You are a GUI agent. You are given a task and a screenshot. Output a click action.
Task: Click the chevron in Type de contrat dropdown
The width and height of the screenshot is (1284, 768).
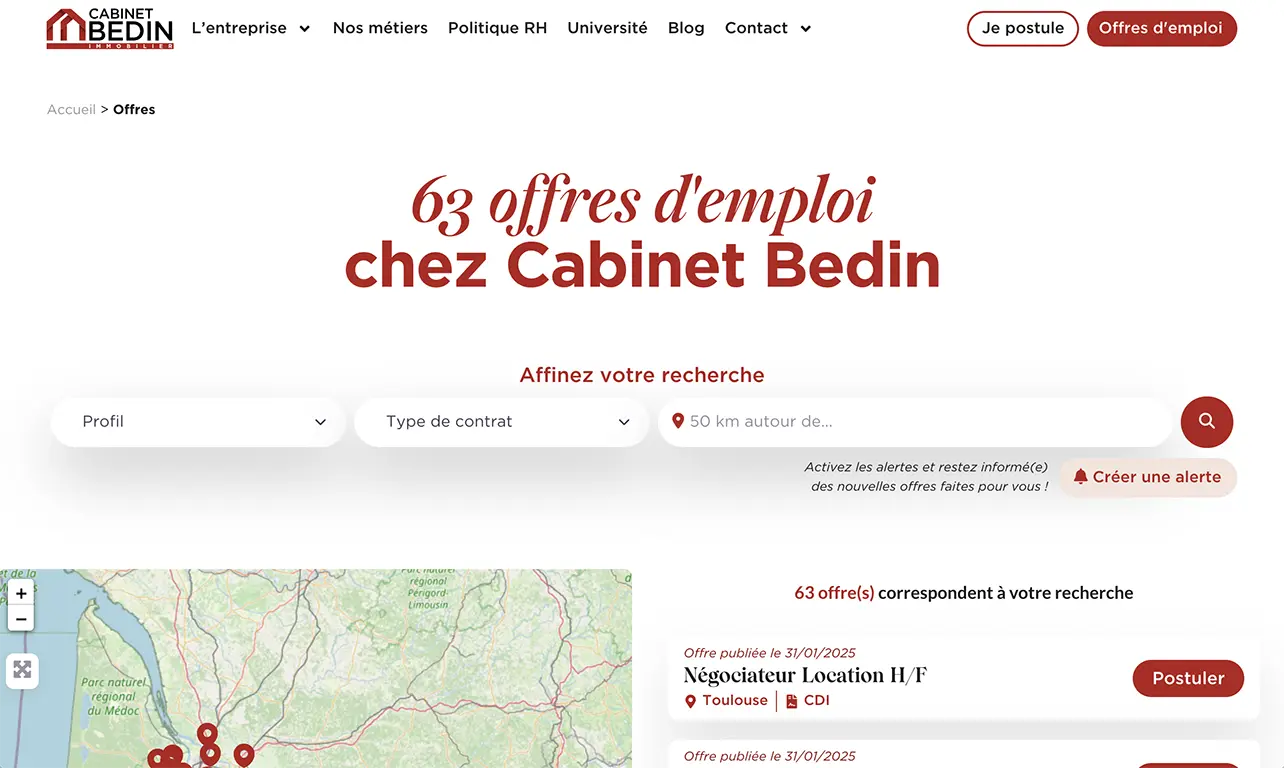[x=624, y=422]
